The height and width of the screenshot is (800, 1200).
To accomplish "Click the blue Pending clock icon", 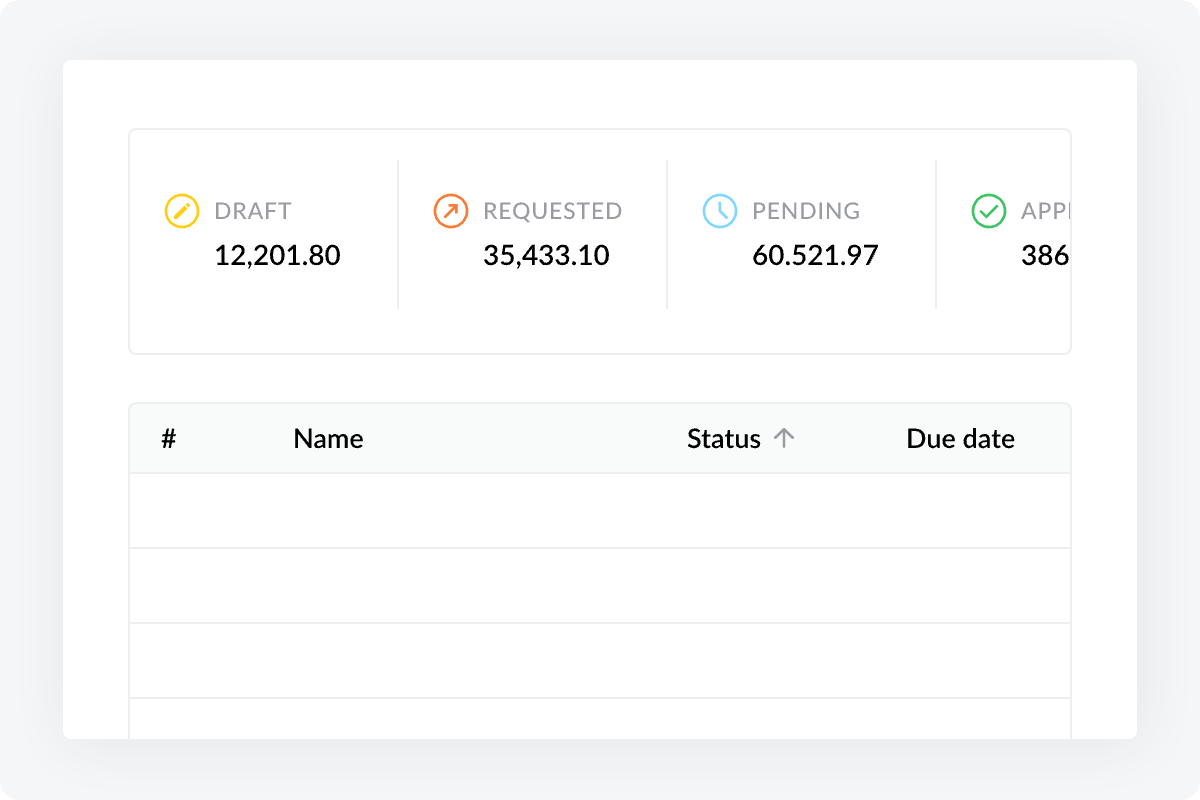I will [x=719, y=211].
